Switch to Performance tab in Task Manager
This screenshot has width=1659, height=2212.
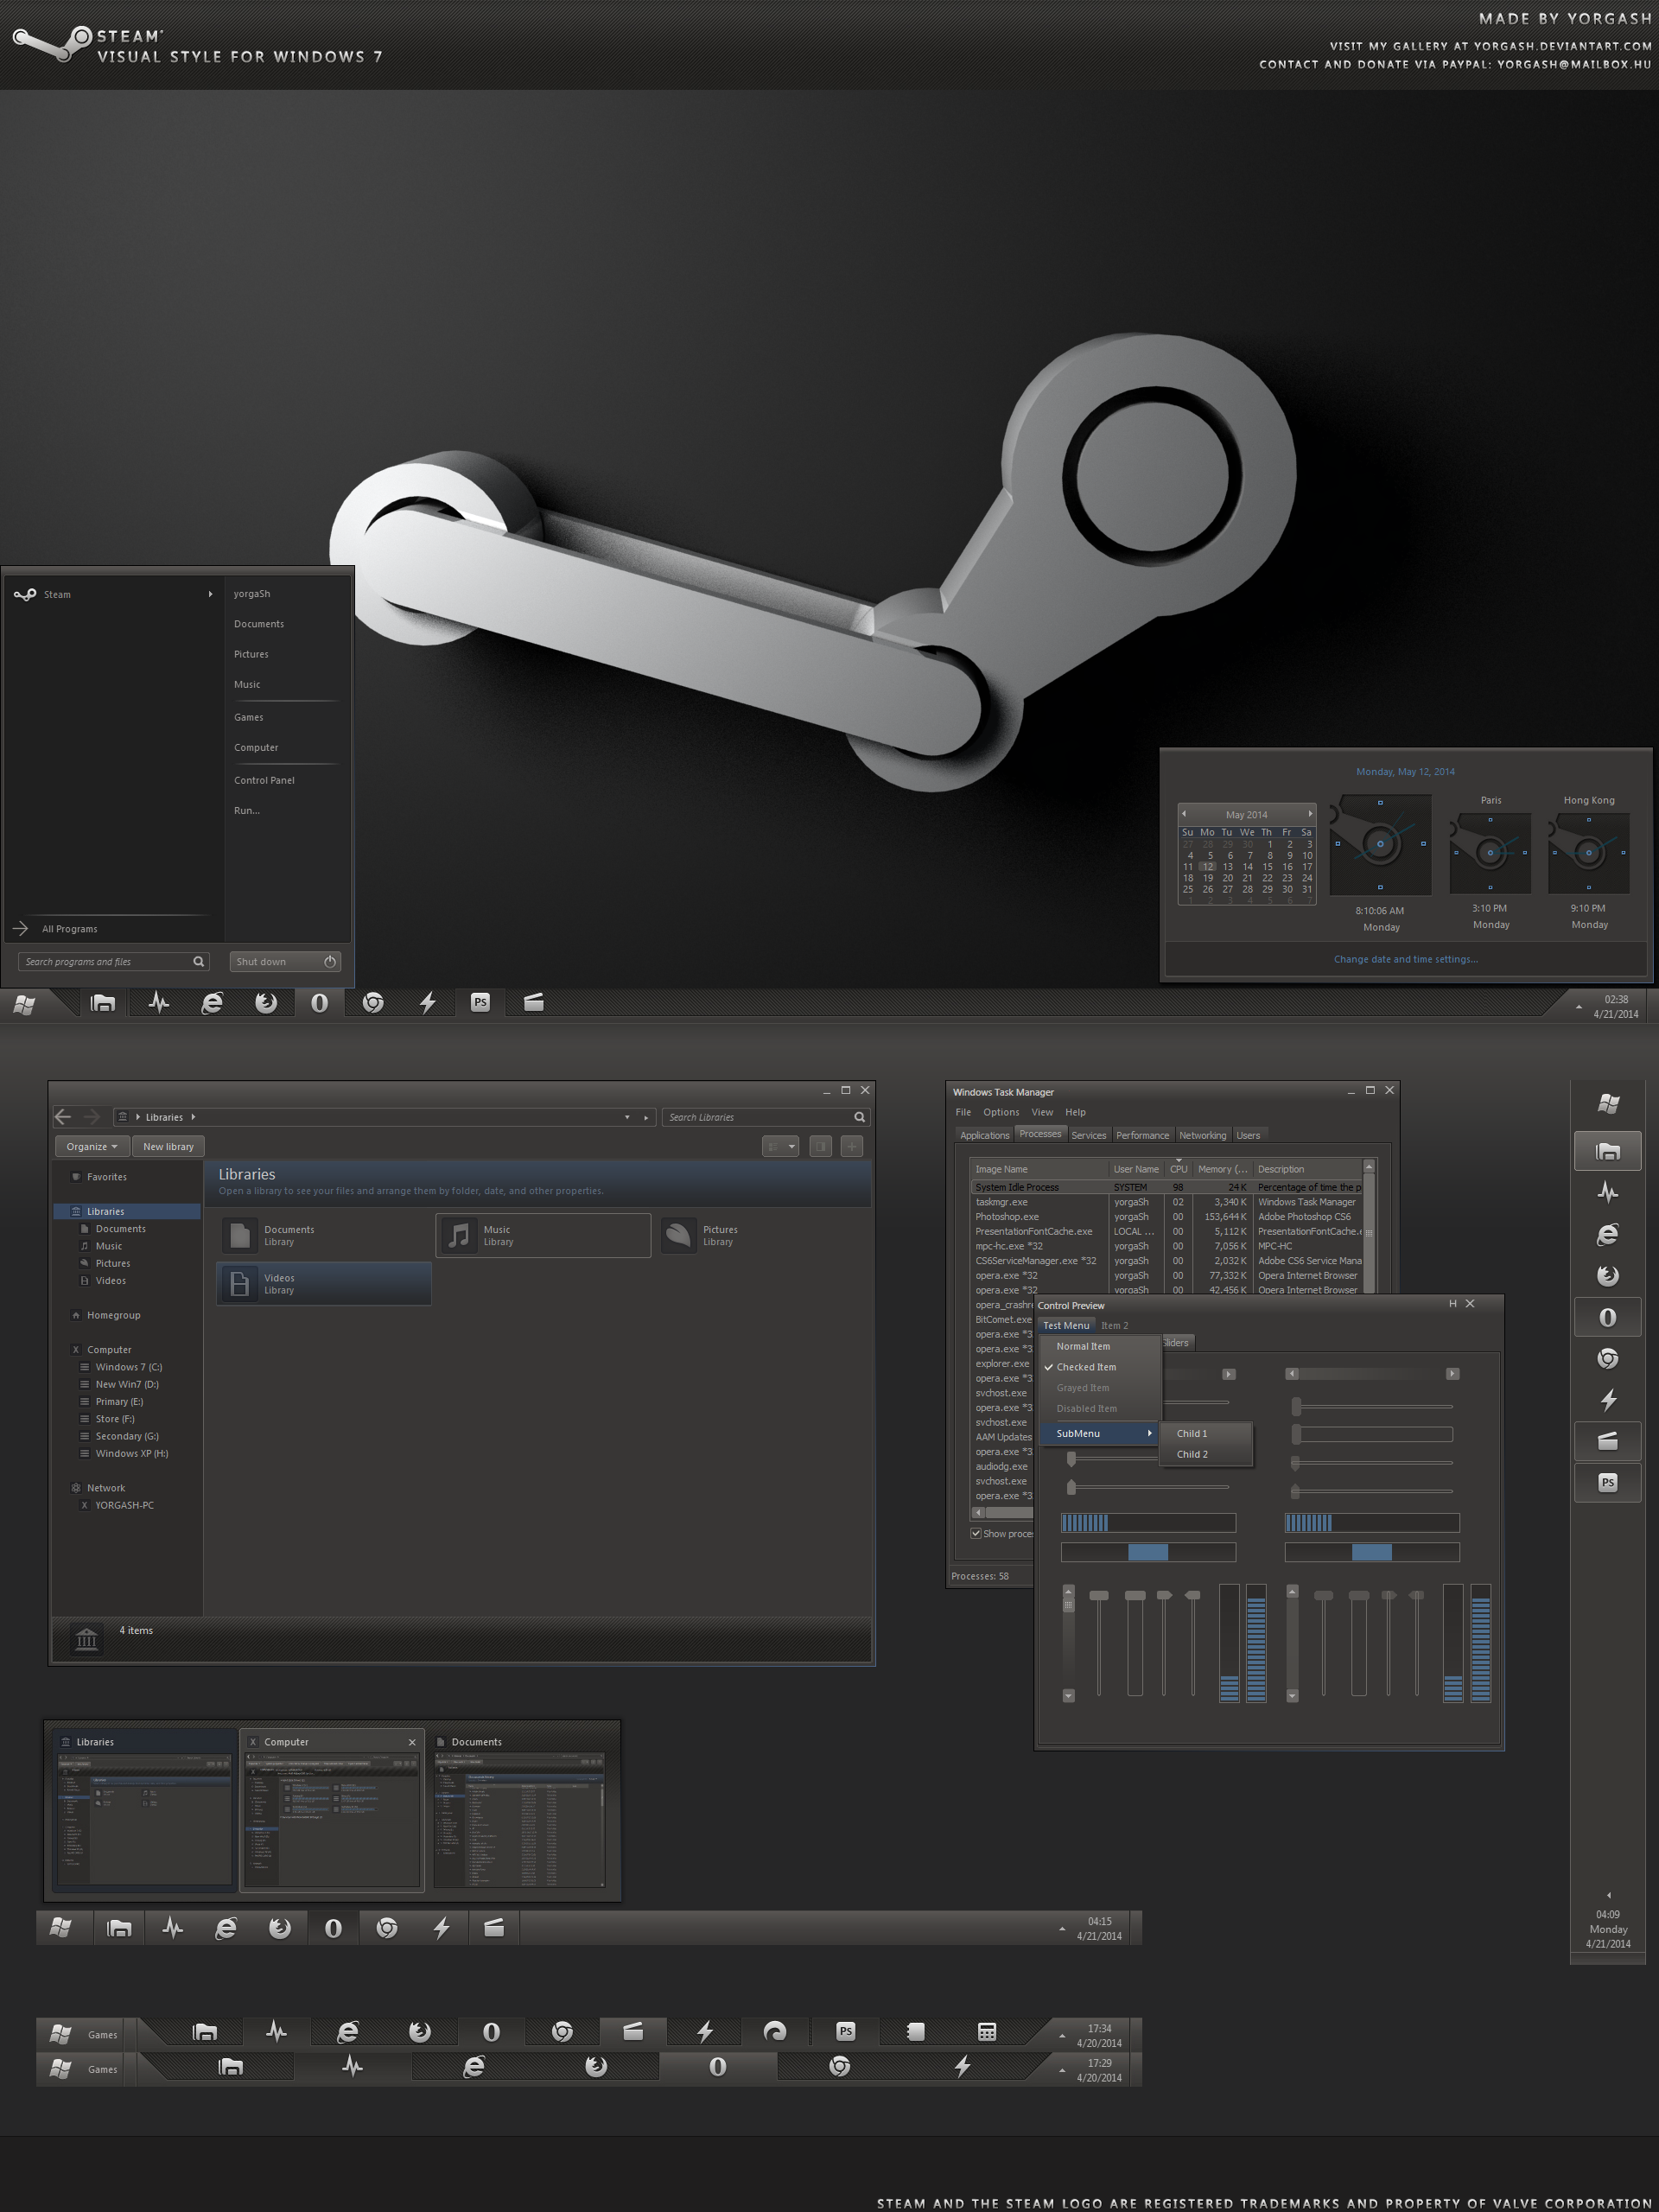point(1142,1135)
